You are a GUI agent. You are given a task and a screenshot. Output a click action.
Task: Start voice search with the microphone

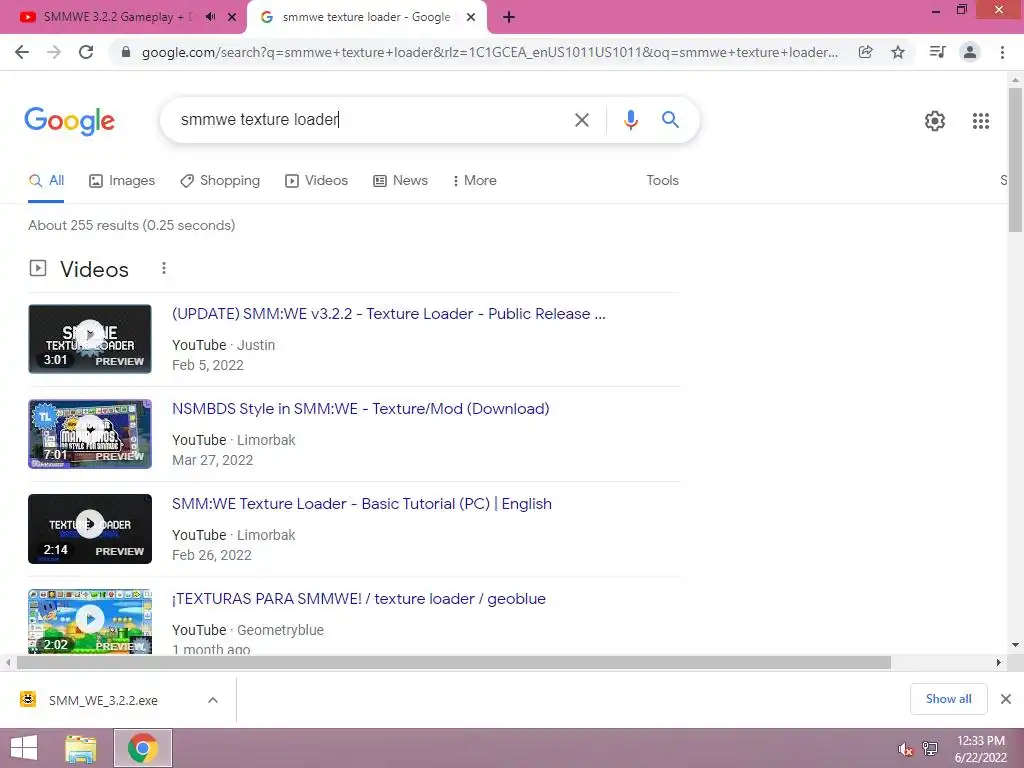(630, 120)
